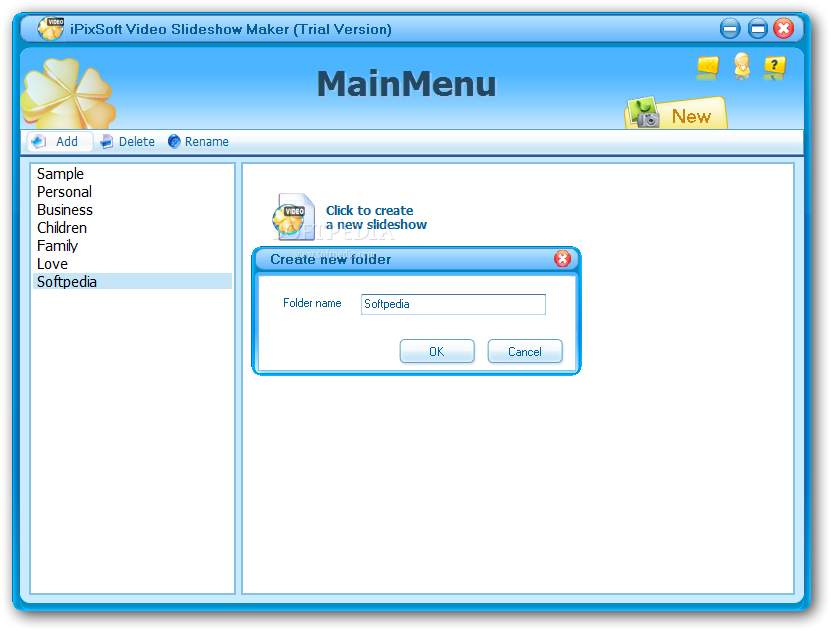Select the Softpedia folder in the list
The height and width of the screenshot is (631, 831).
[132, 281]
